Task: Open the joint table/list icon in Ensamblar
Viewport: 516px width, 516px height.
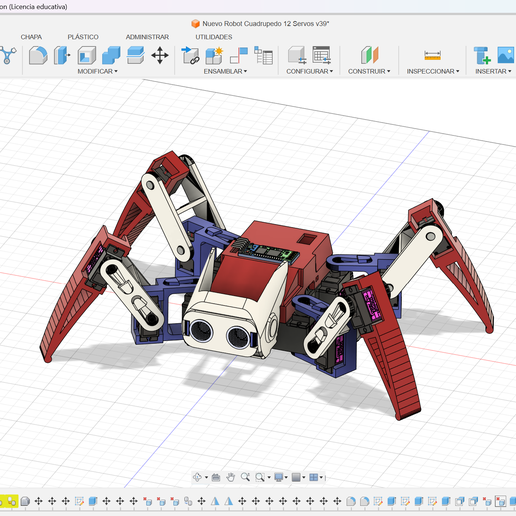Action: pos(263,55)
